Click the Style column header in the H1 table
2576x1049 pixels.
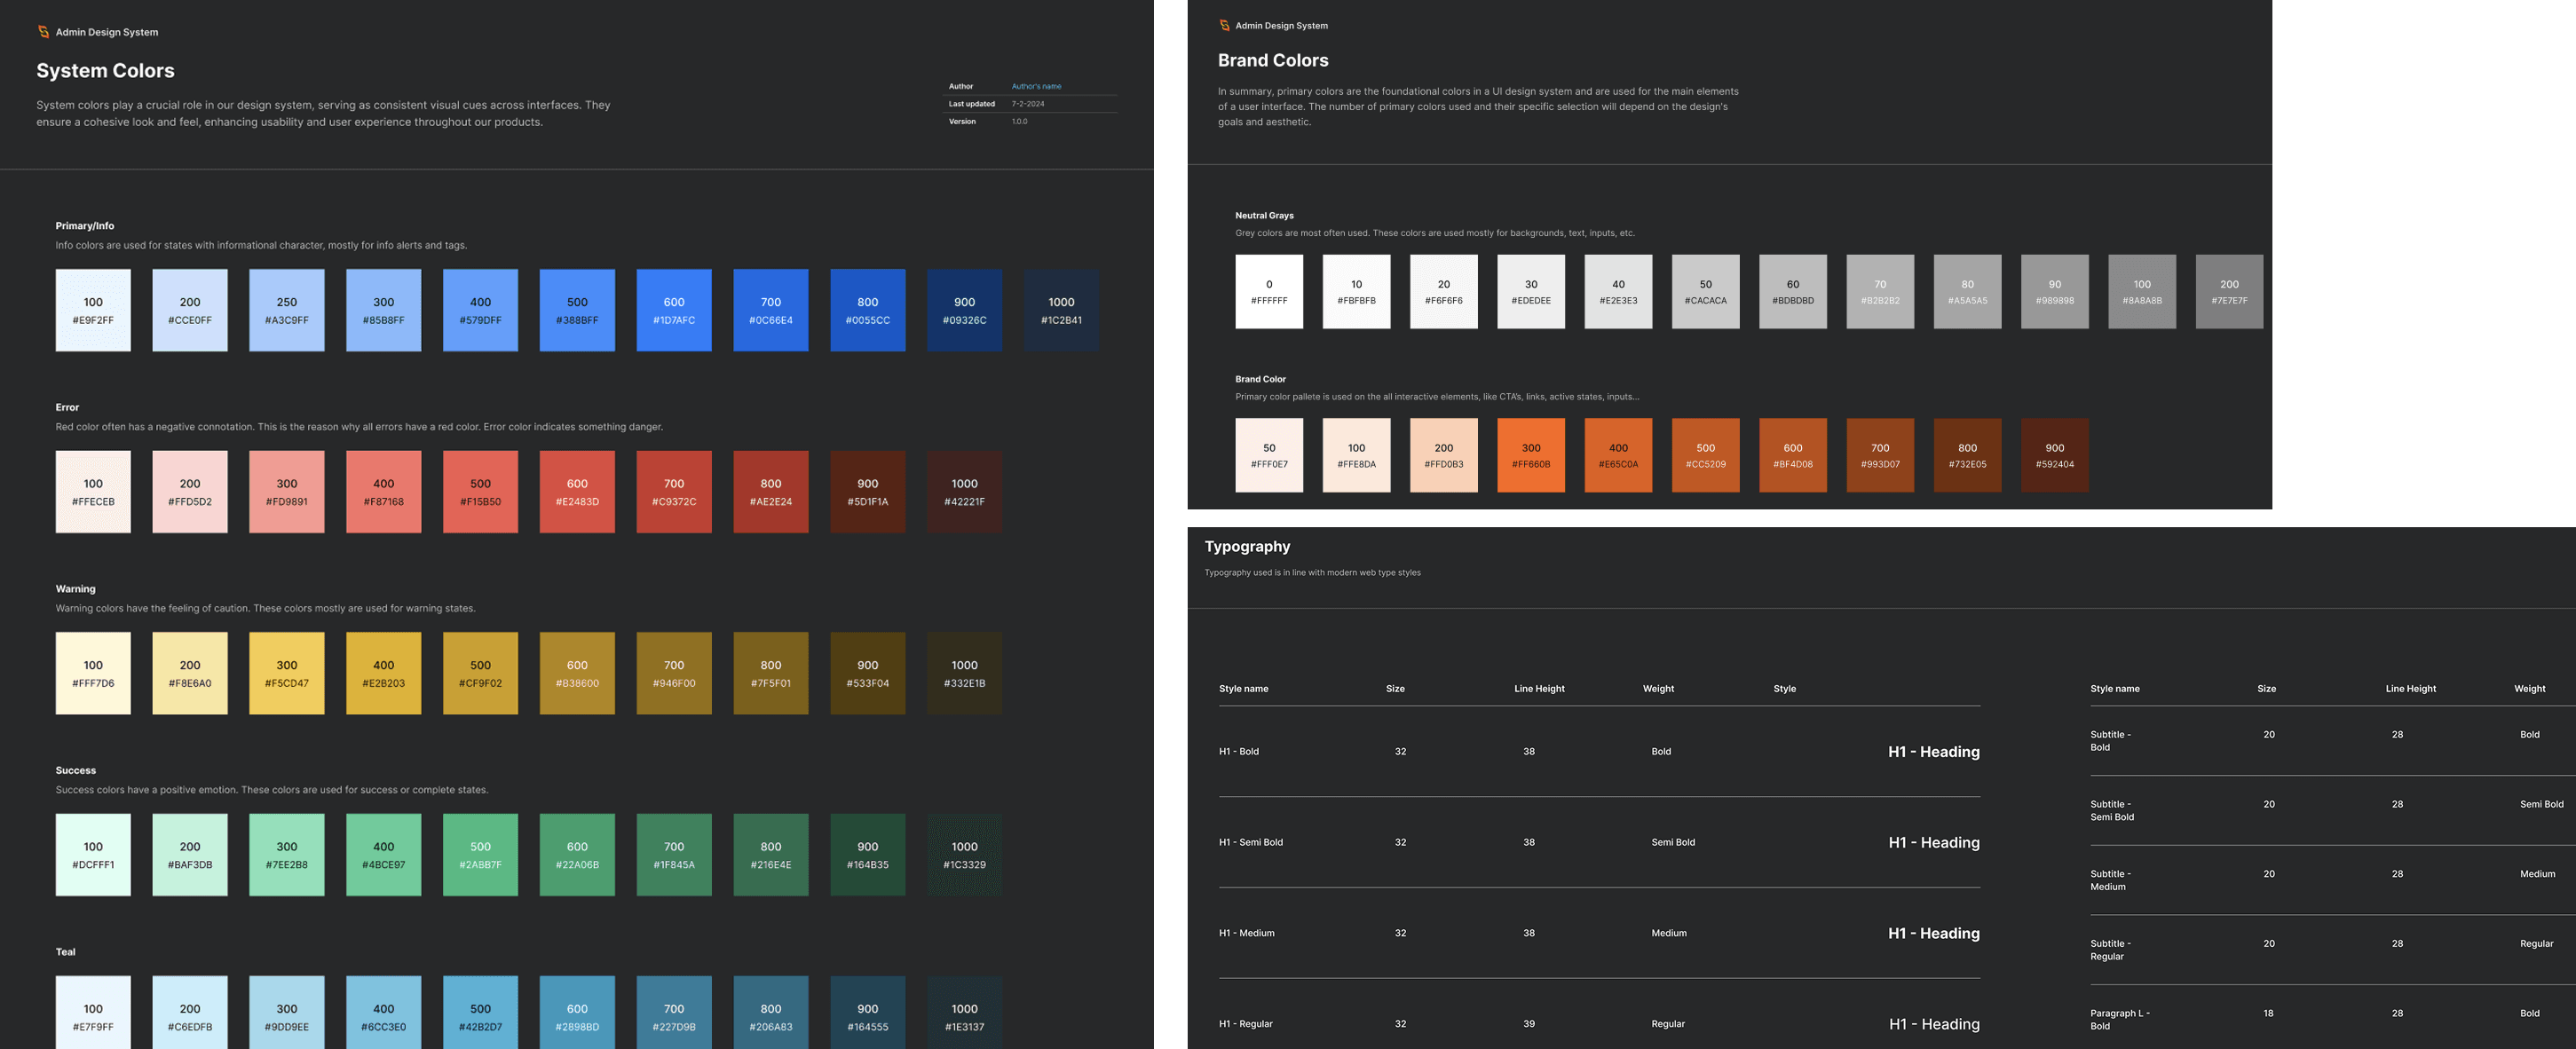pyautogui.click(x=1785, y=689)
